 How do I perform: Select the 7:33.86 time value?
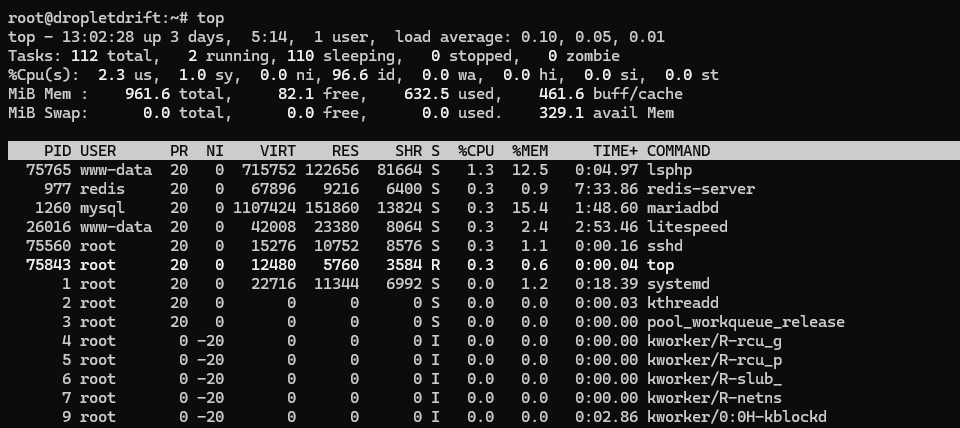coord(606,189)
